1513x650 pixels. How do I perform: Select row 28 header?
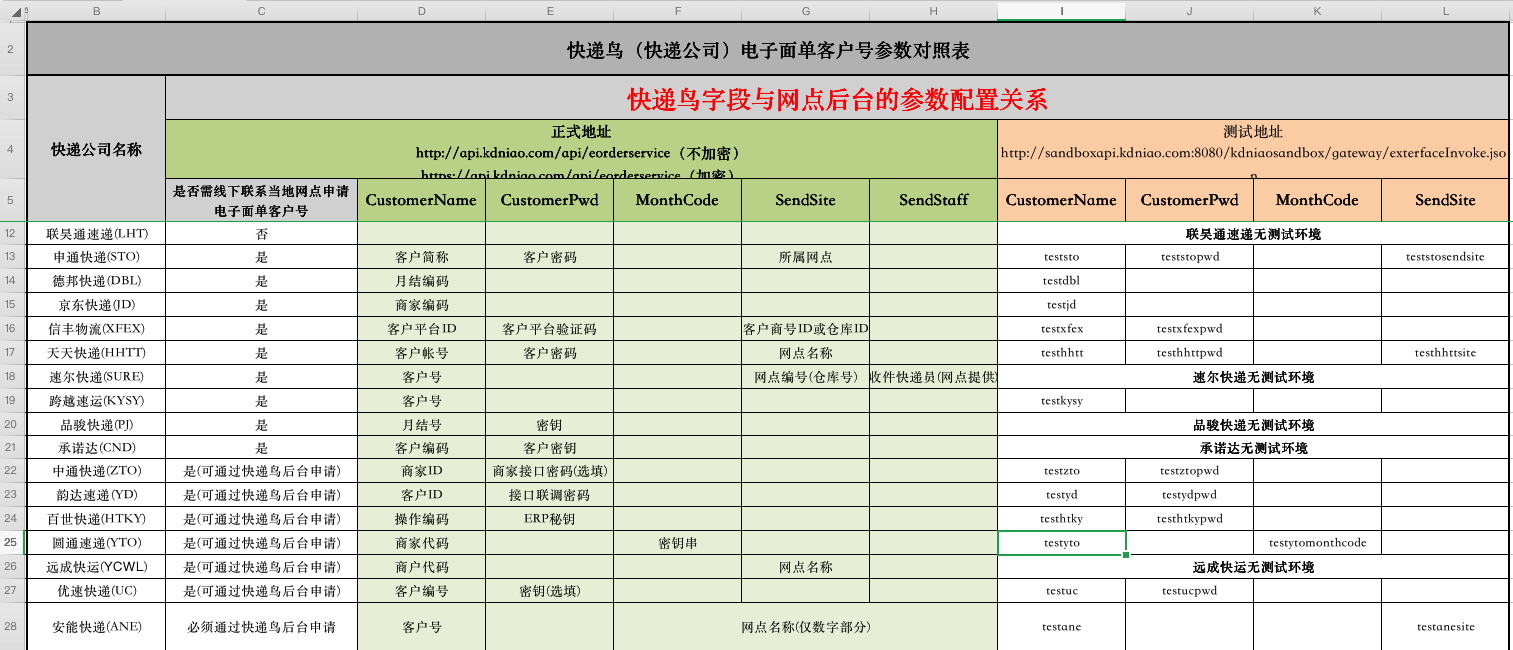(11, 627)
